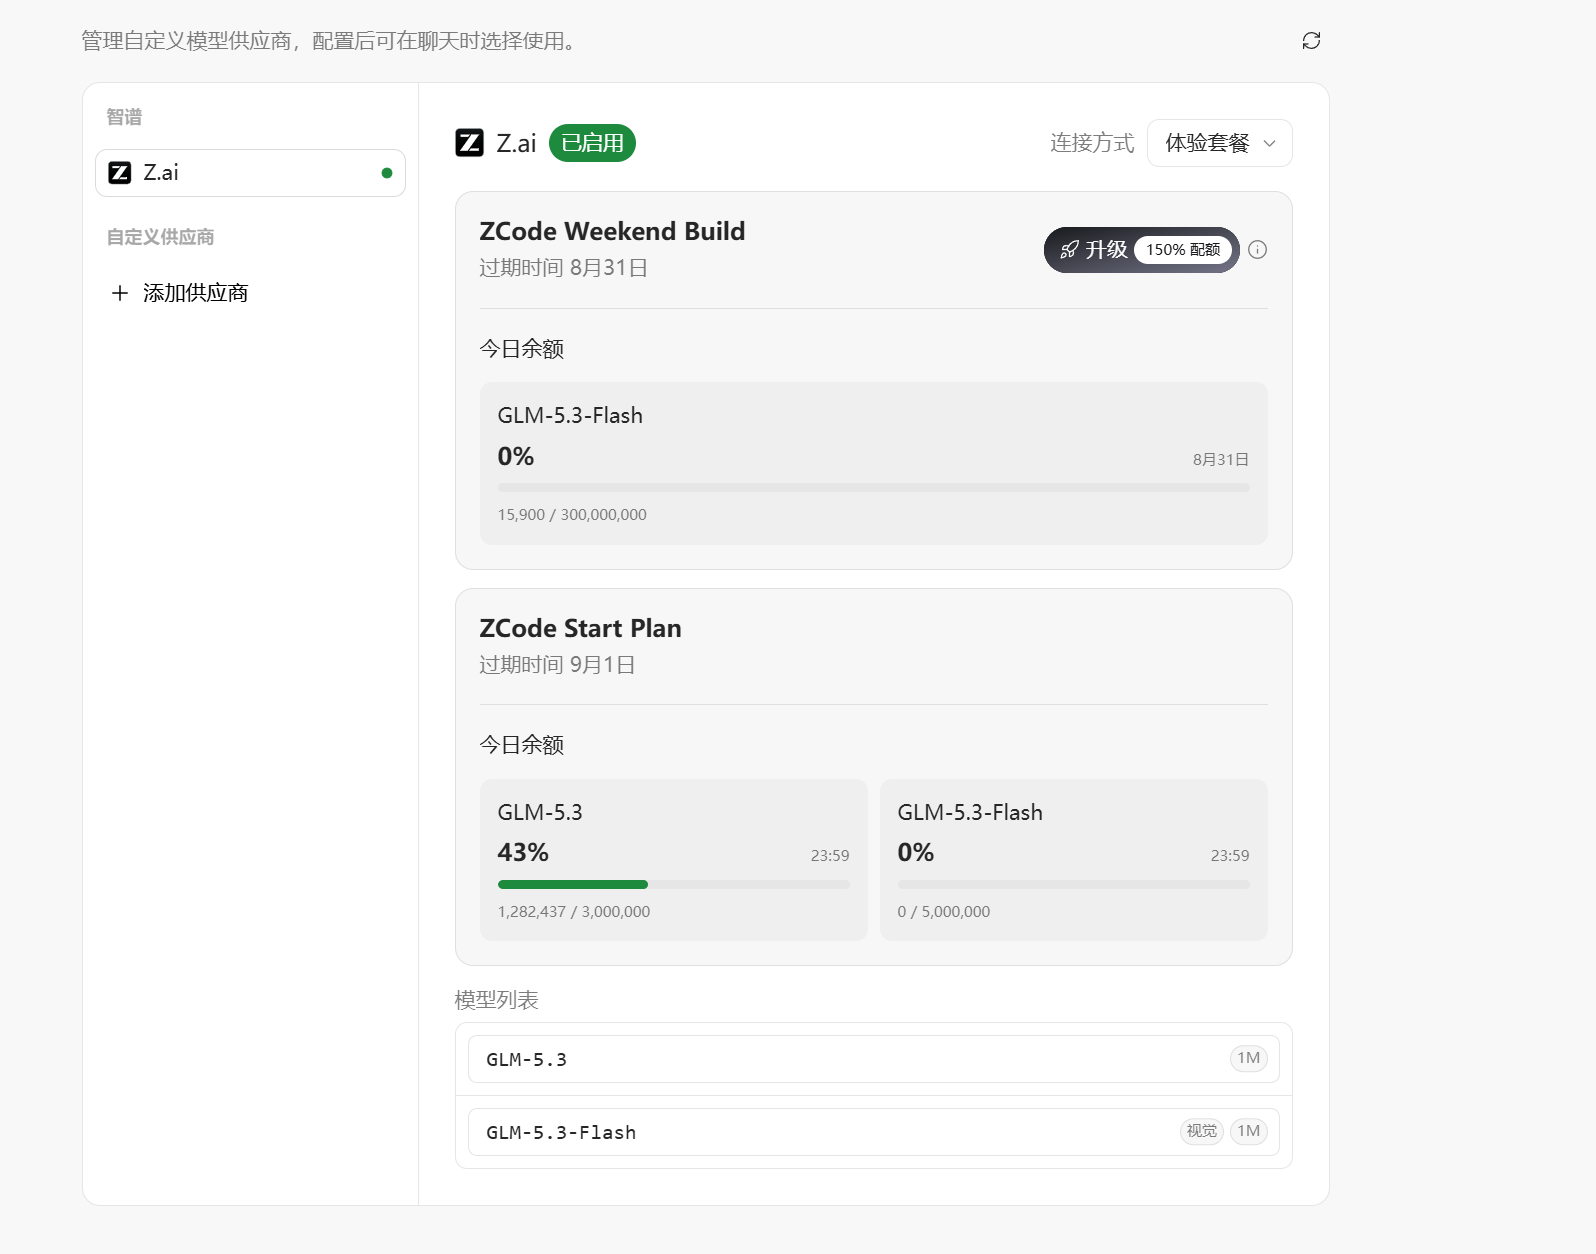Viewport: 1596px width, 1254px height.
Task: Click the ZCode Weekend Build title
Action: [x=612, y=231]
